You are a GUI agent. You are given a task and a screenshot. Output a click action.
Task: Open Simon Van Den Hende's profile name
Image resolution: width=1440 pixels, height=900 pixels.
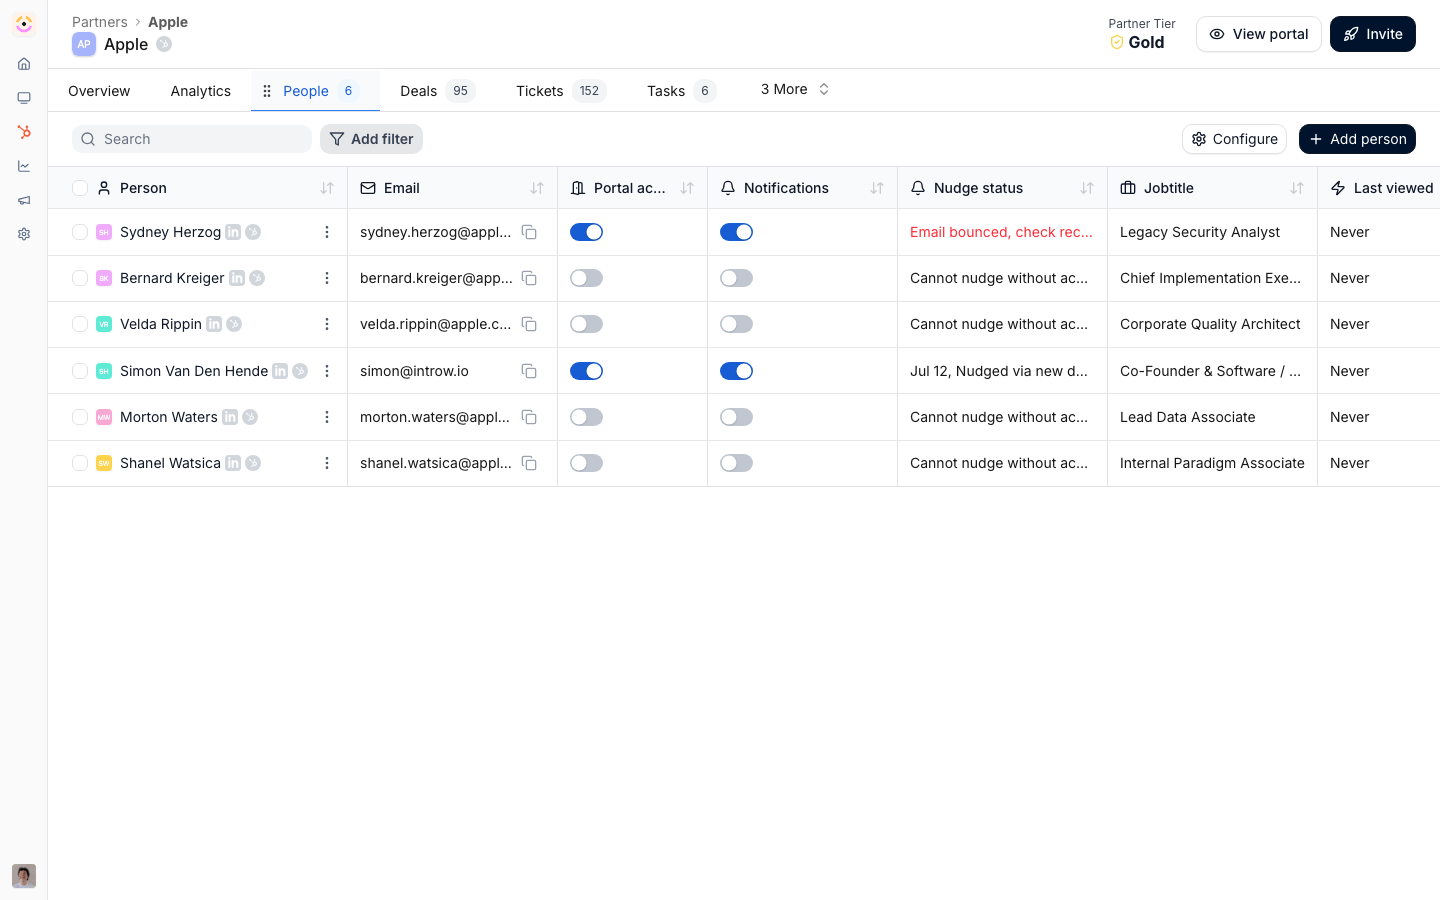click(194, 371)
